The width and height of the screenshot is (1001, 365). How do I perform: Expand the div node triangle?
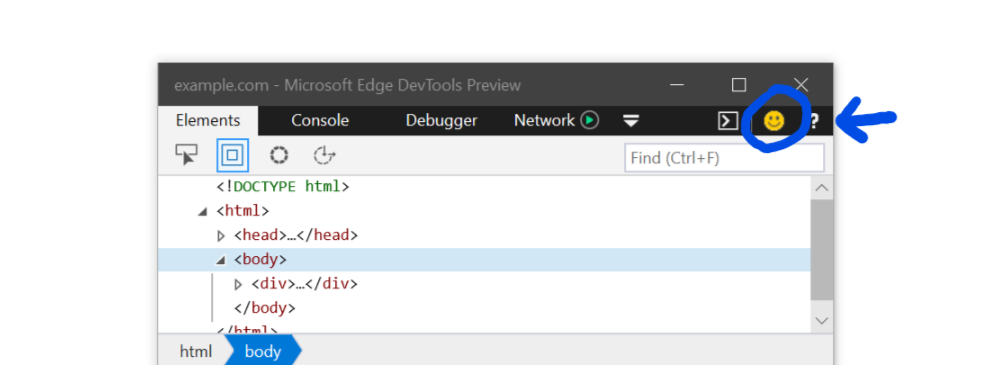pyautogui.click(x=239, y=284)
